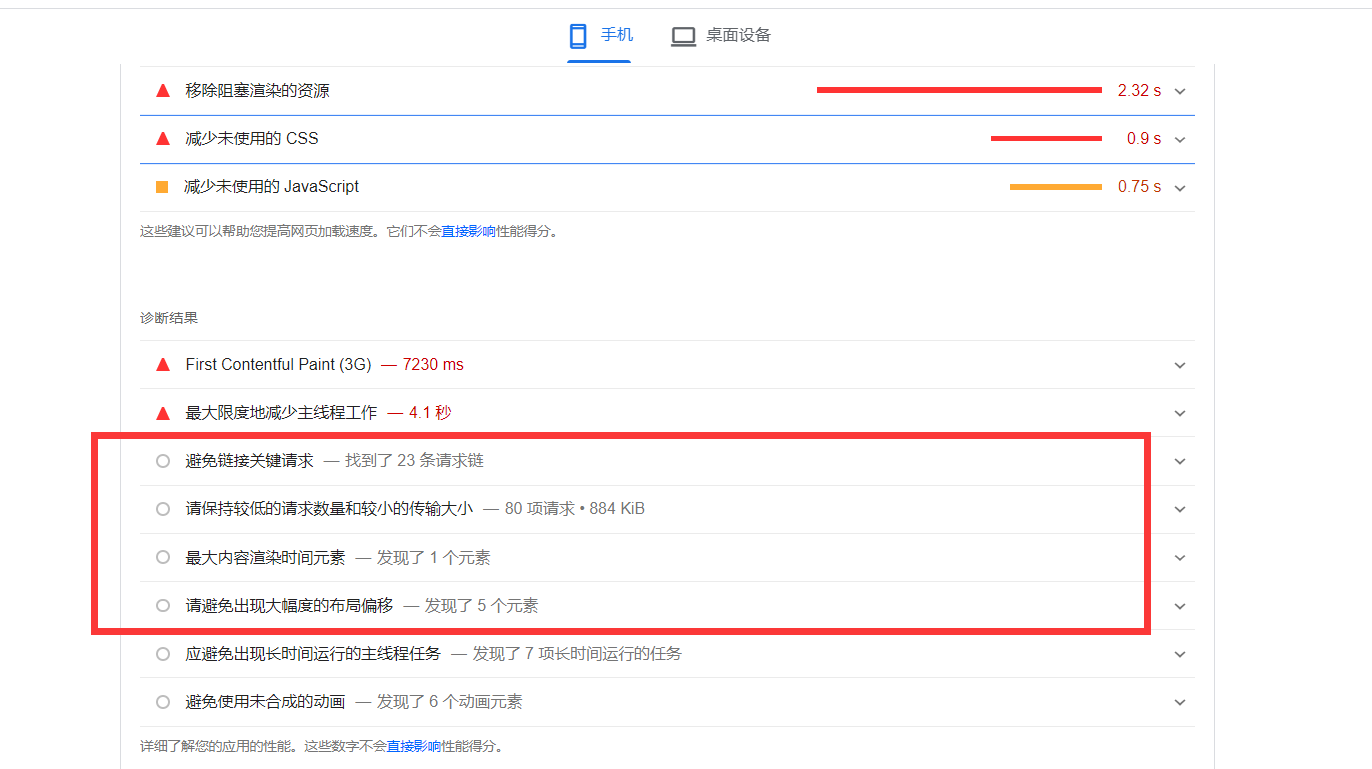Viewport: 1372px width, 769px height.
Task: Expand the 最大限度地减少主线程工作 chevron
Action: 1180,413
